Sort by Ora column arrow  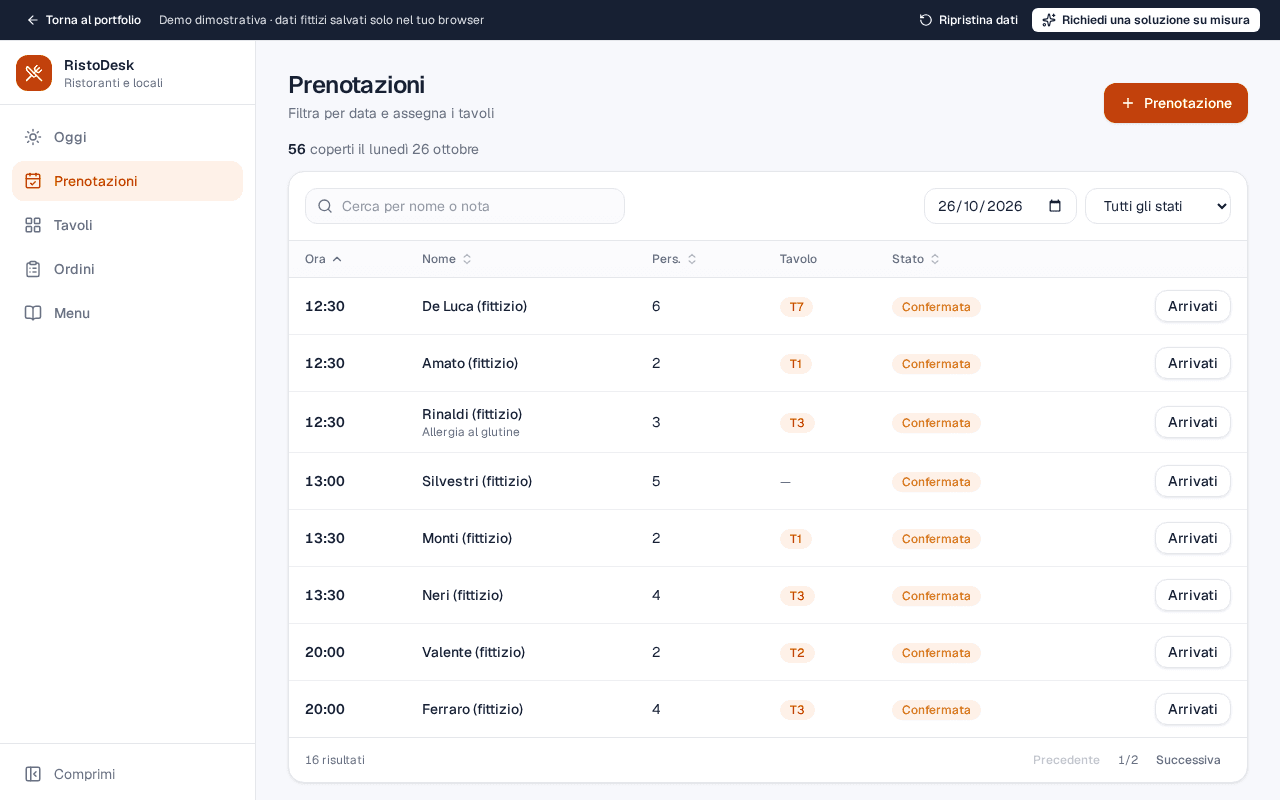coord(337,259)
